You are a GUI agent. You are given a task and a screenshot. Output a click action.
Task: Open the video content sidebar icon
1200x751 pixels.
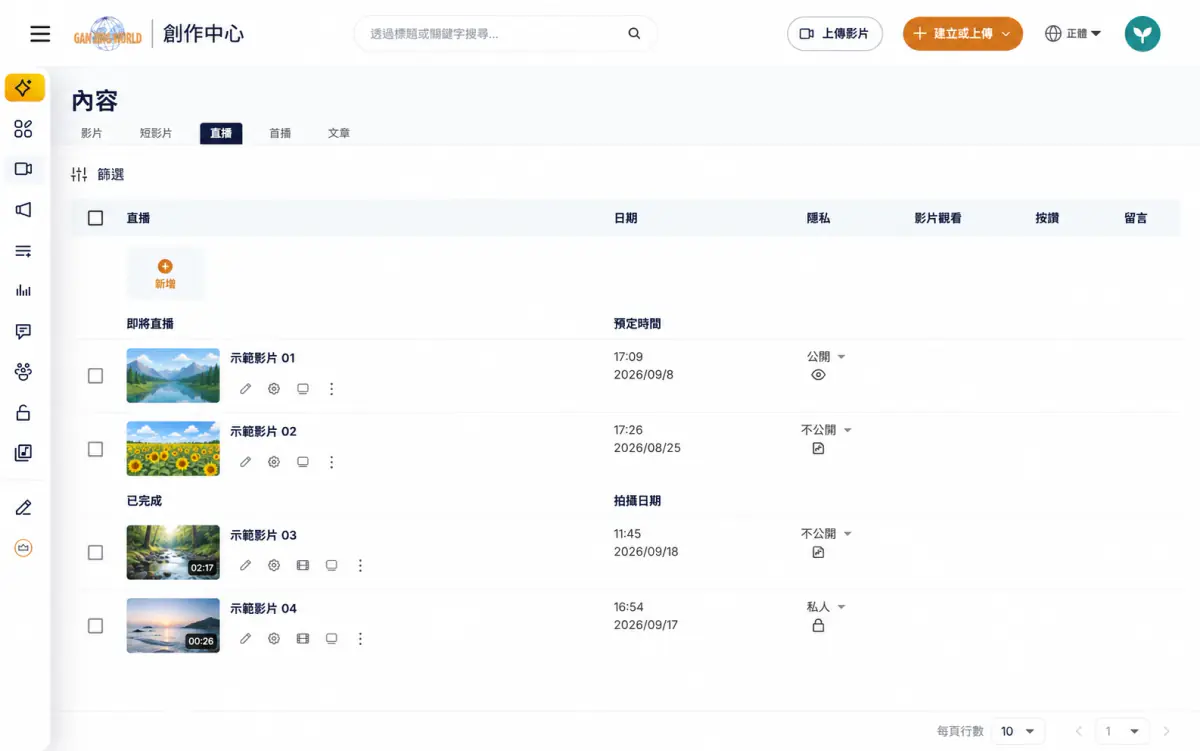23,169
